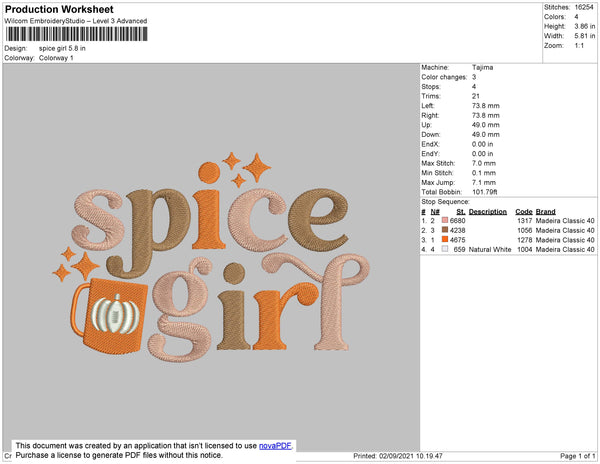Click the 'Brand' column header
Viewport: 600px width, 464px height.
[x=546, y=211]
